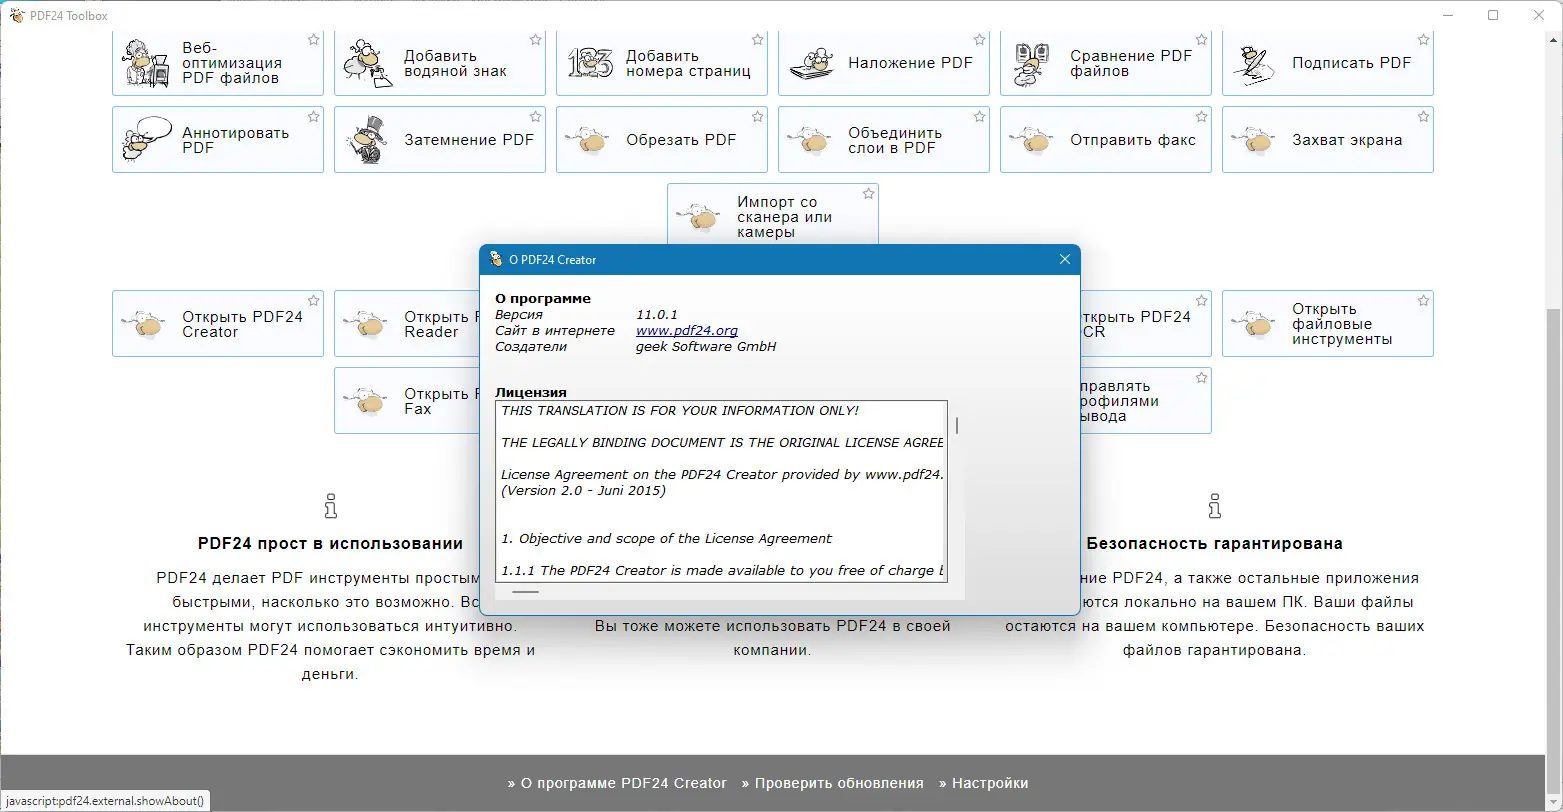This screenshot has height=812, width=1563.
Task: Launch the add watermark tool (Добавить водяной знак) icon
Action: point(366,63)
